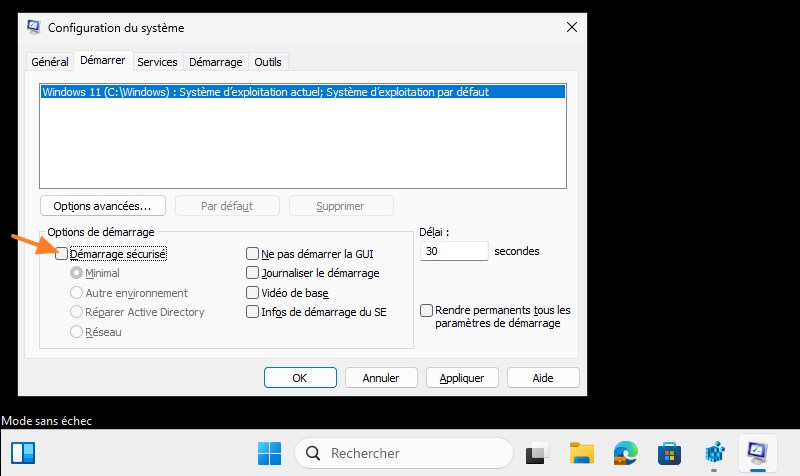Enable Vidéo de base checkbox
The image size is (800, 476).
(x=252, y=292)
